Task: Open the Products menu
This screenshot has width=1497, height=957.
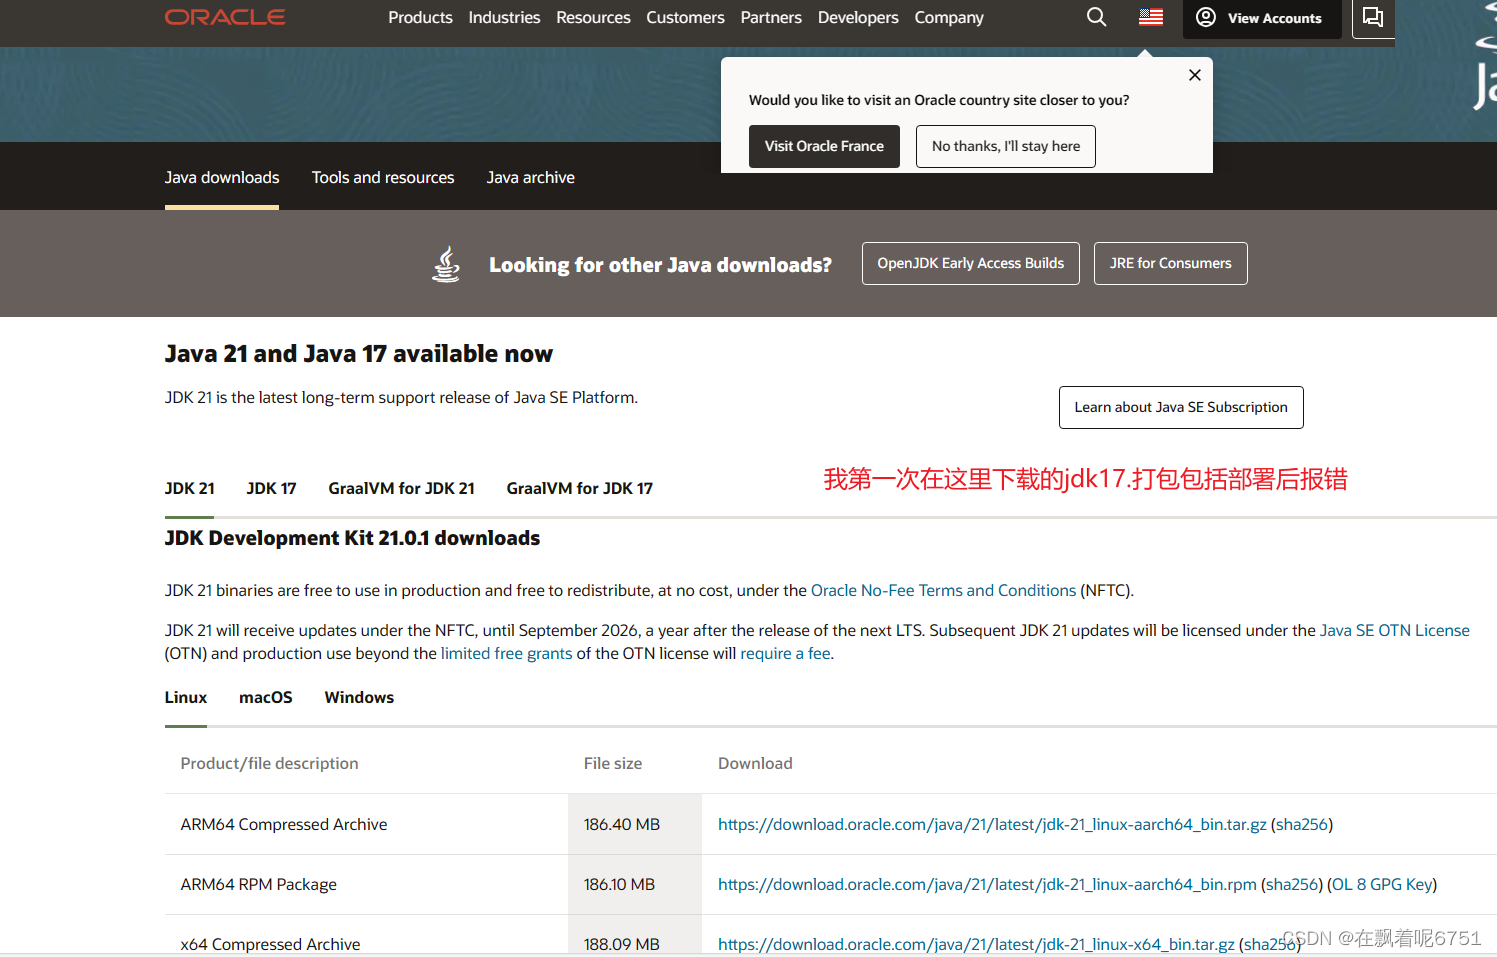Action: tap(420, 17)
